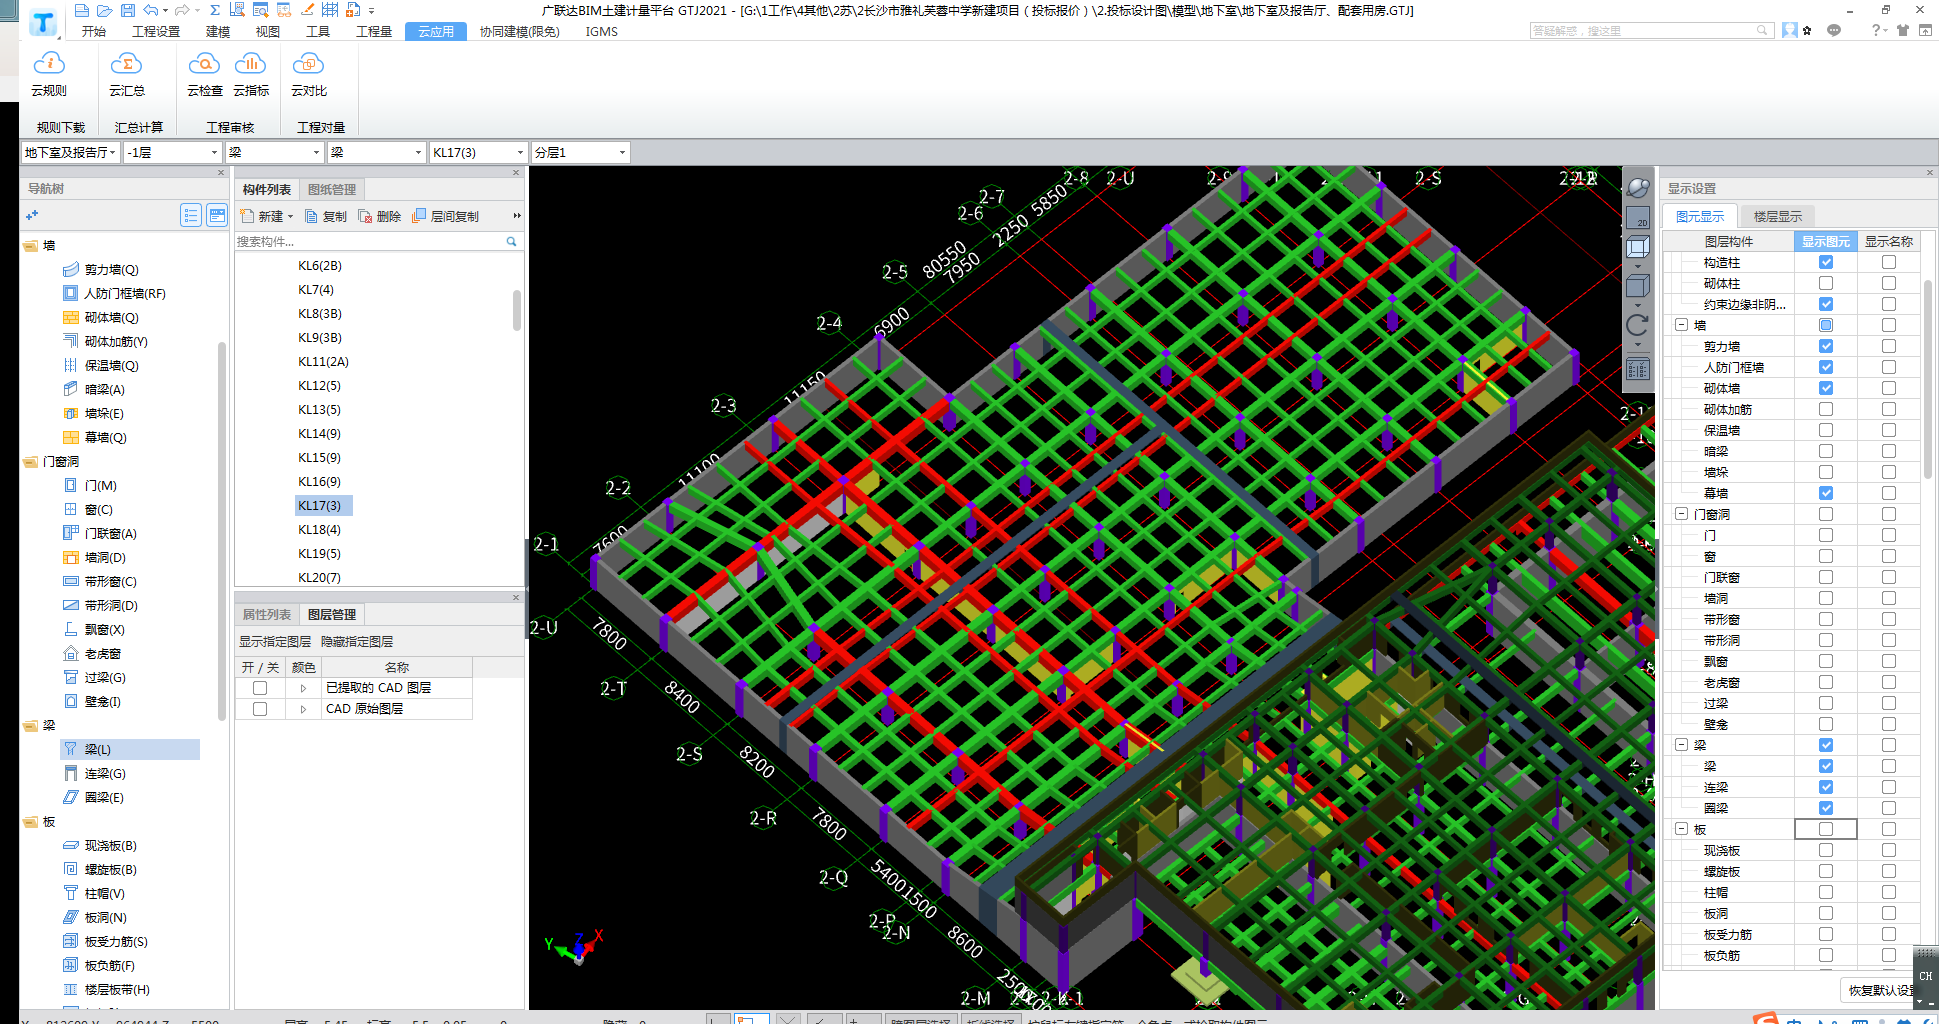1939x1024 pixels.
Task: Collapse the 门窗洞 group in display settings
Action: 1682,514
